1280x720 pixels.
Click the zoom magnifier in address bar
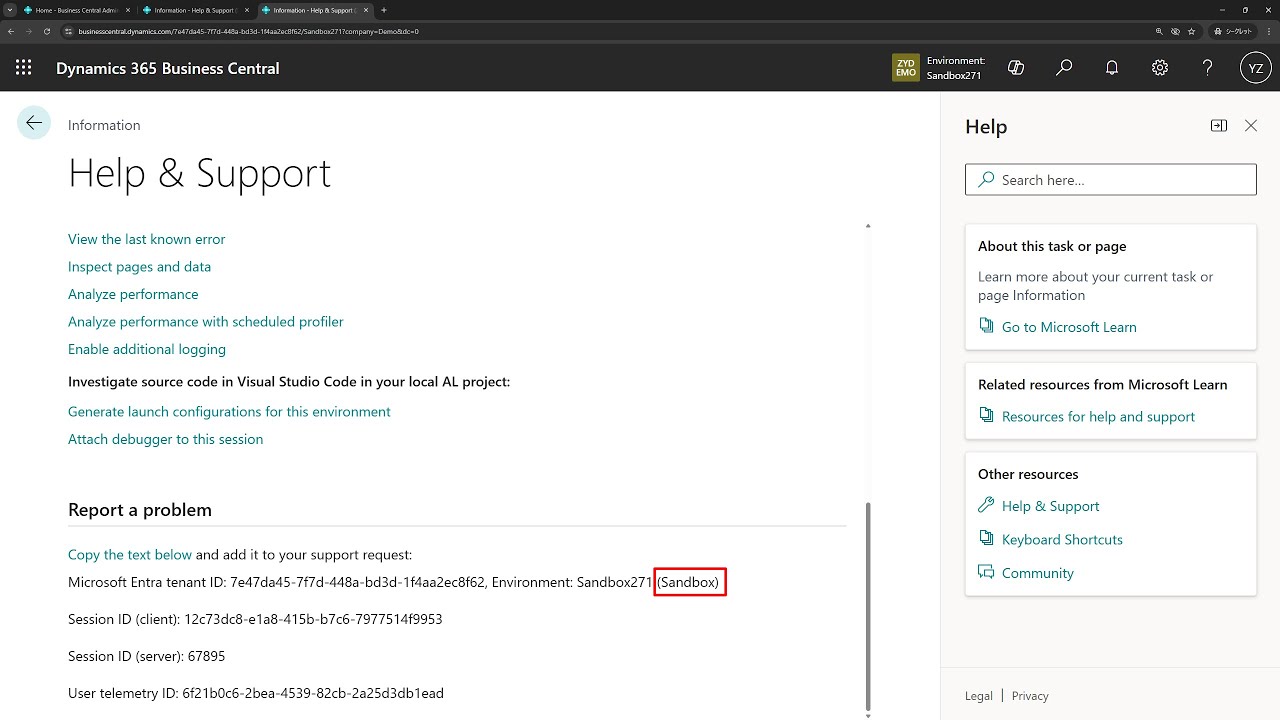coord(1158,31)
